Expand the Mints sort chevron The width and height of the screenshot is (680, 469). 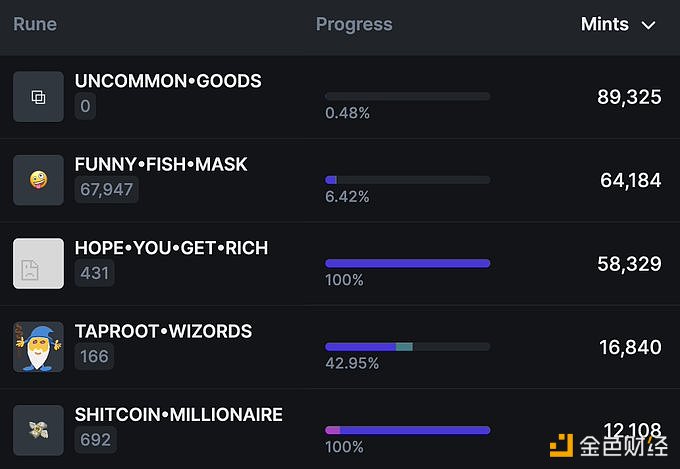tap(648, 25)
